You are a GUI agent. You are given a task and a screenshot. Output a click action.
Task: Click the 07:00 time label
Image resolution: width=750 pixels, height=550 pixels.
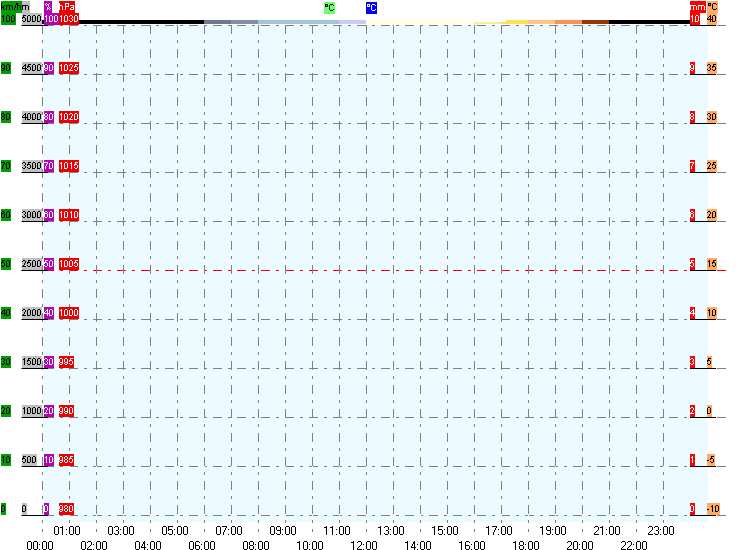click(x=229, y=530)
